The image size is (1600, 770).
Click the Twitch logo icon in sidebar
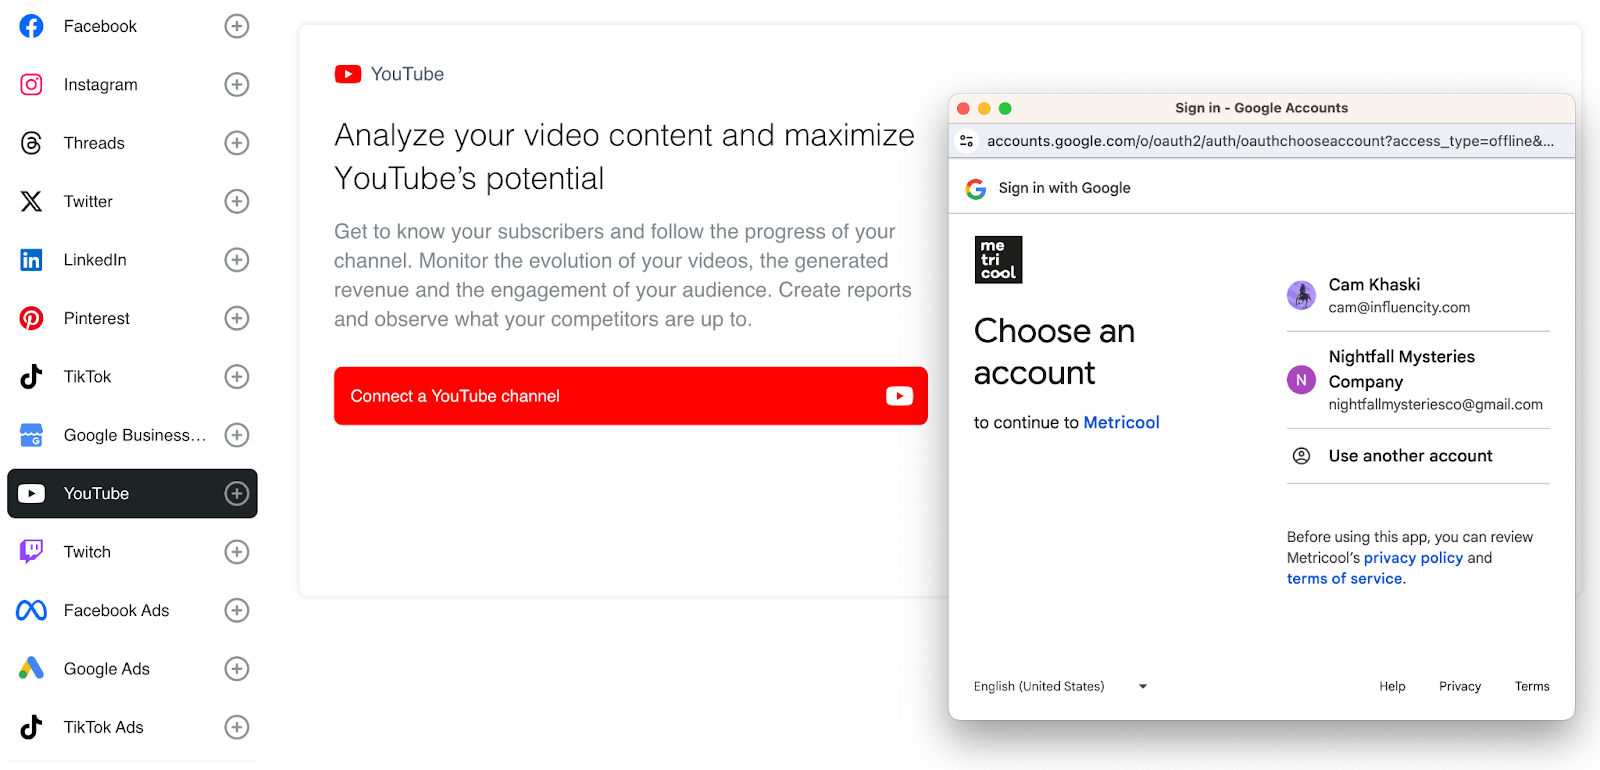(31, 552)
